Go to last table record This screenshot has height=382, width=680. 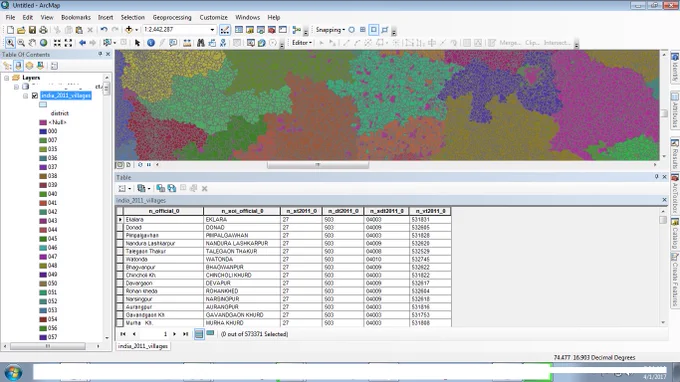(x=185, y=334)
